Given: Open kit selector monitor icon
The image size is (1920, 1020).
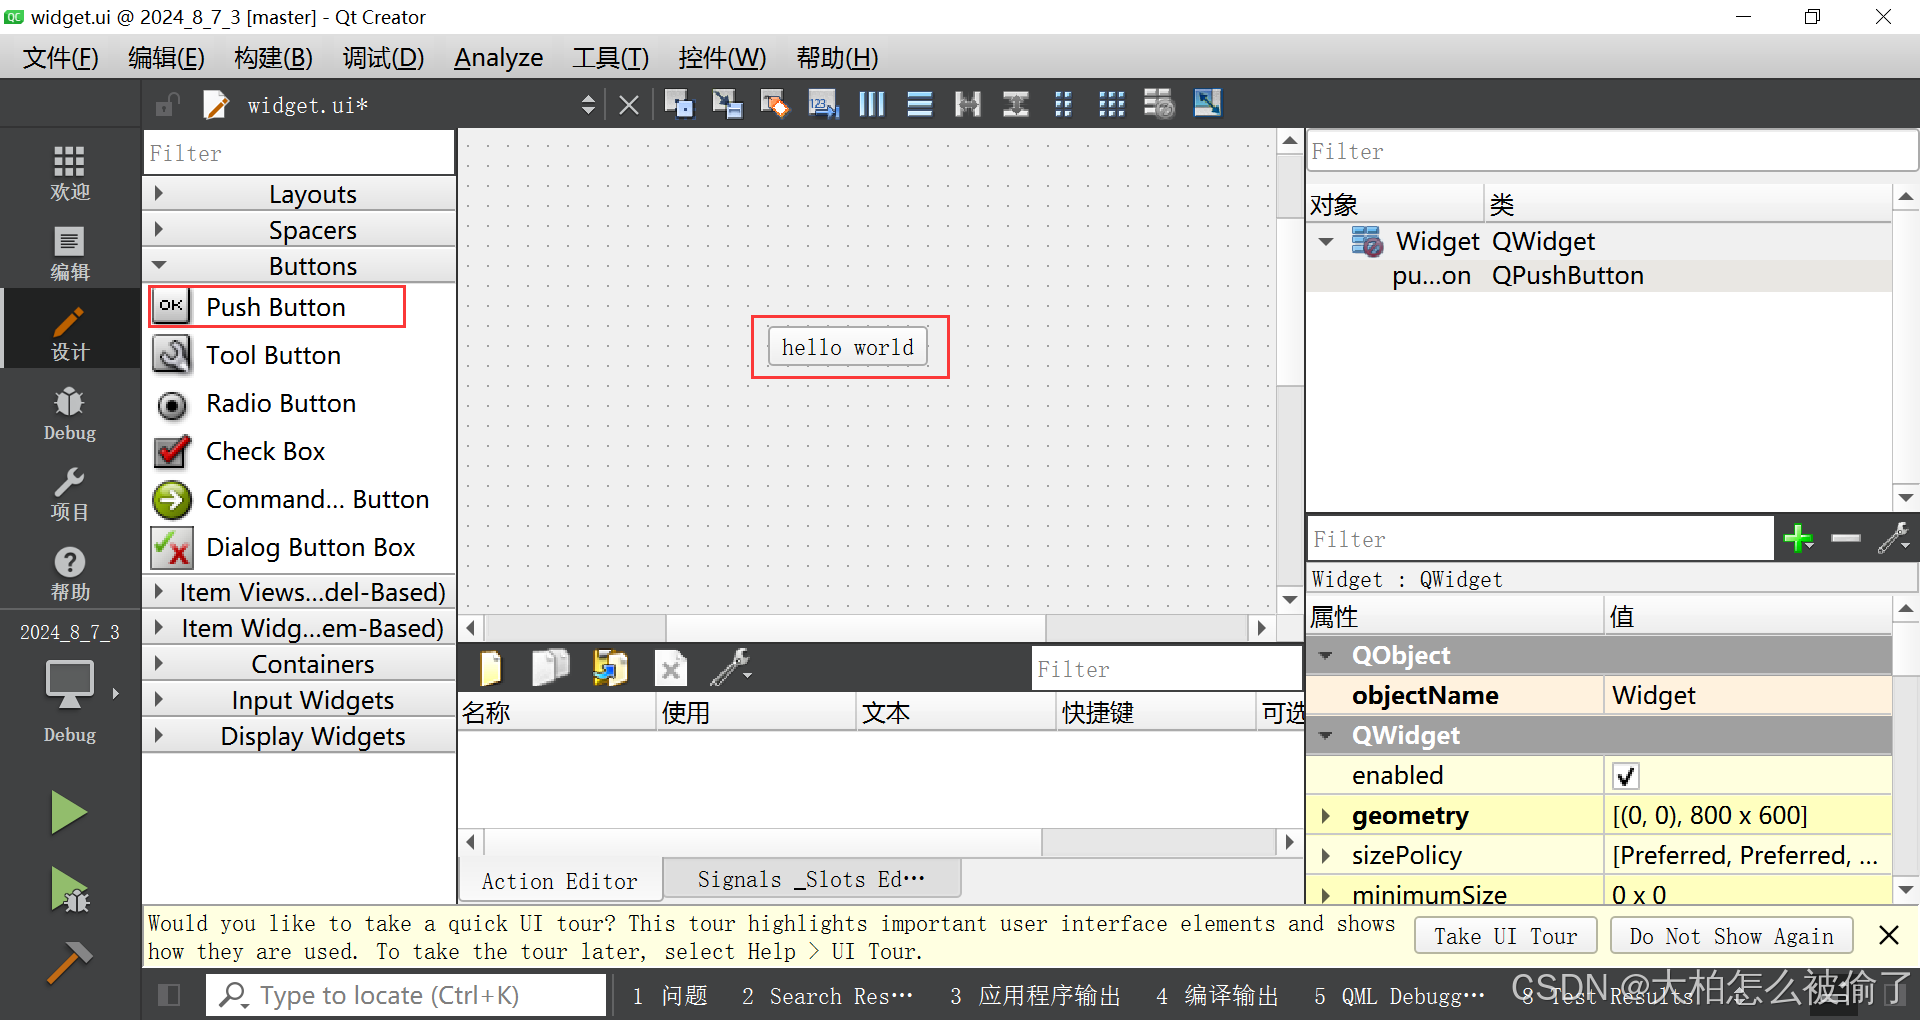Looking at the screenshot, I should tap(70, 686).
